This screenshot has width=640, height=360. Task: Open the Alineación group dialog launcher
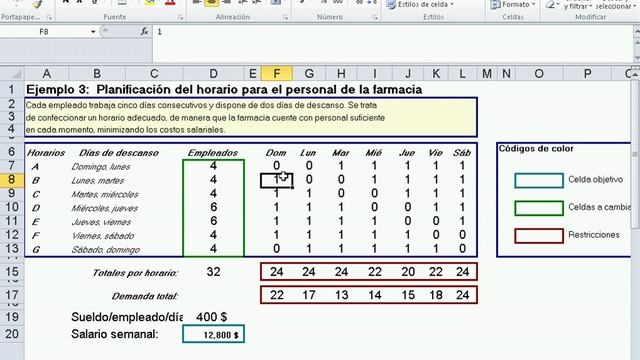pos(285,18)
